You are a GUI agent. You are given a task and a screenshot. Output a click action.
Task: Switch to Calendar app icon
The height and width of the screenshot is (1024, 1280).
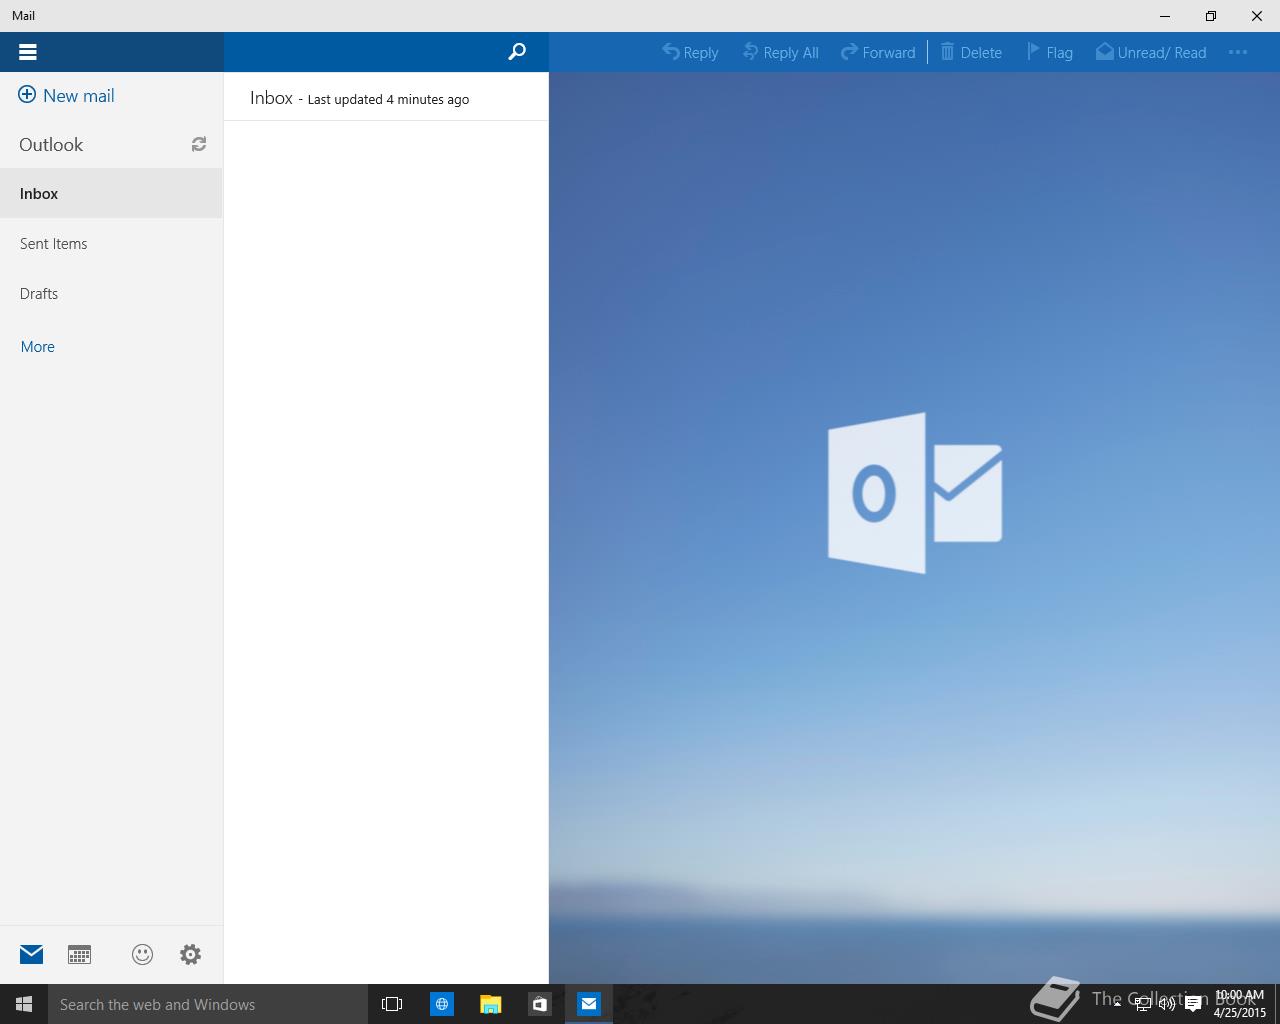(x=80, y=954)
